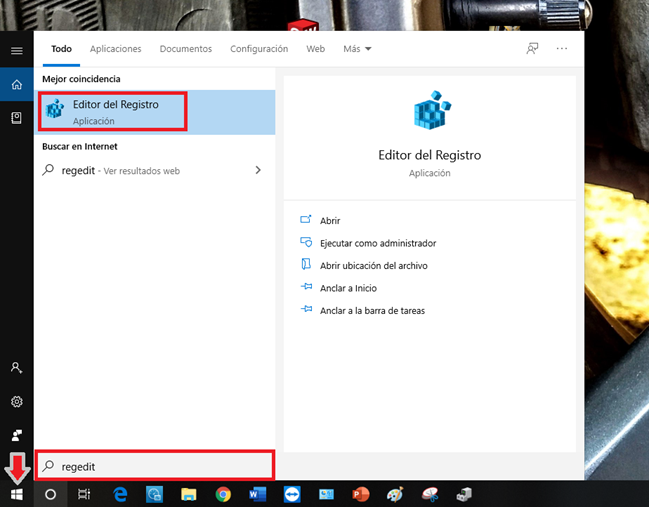The width and height of the screenshot is (649, 507).
Task: Click the hamburger menu icon in the search sidebar
Action: (17, 50)
